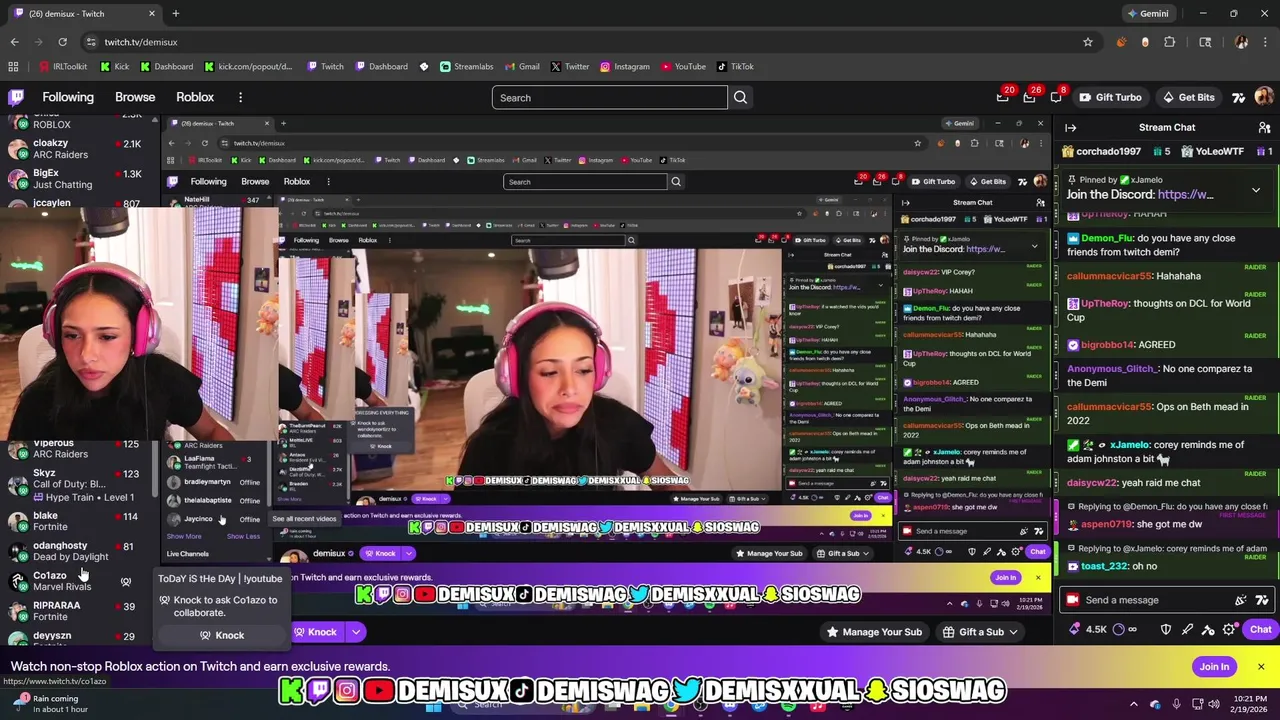This screenshot has height=720, width=1280.
Task: Open channel points balance 4.5K
Action: (x=1090, y=630)
